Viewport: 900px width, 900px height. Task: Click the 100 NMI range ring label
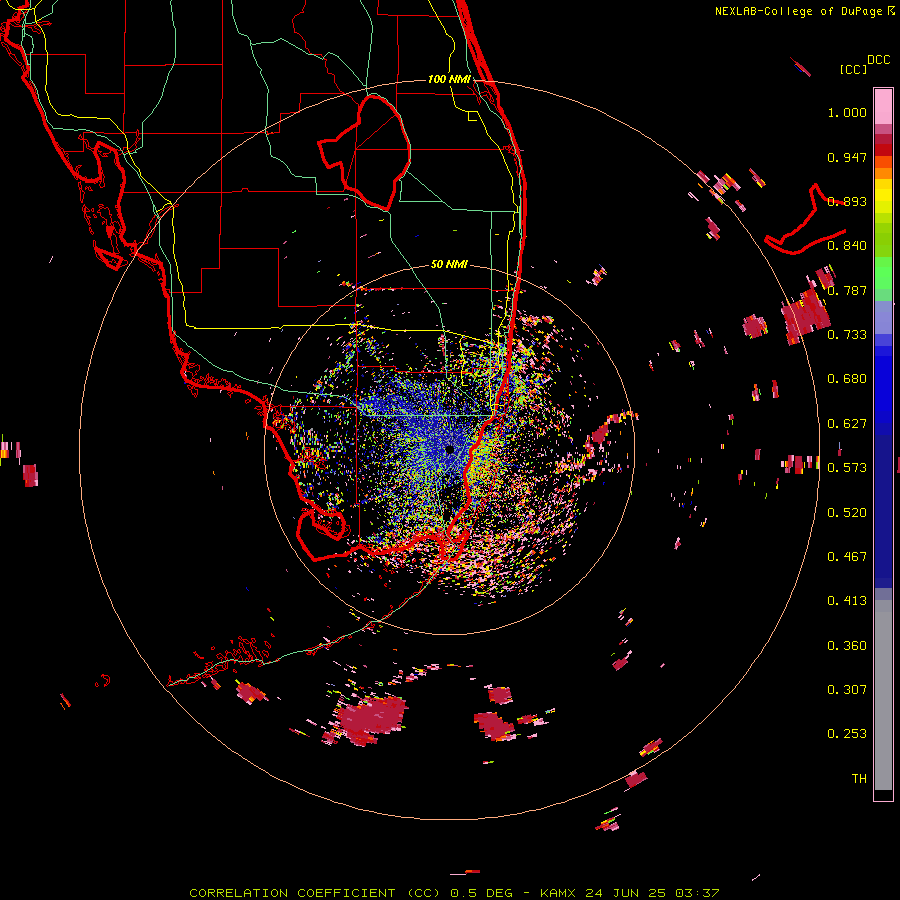coord(449,79)
